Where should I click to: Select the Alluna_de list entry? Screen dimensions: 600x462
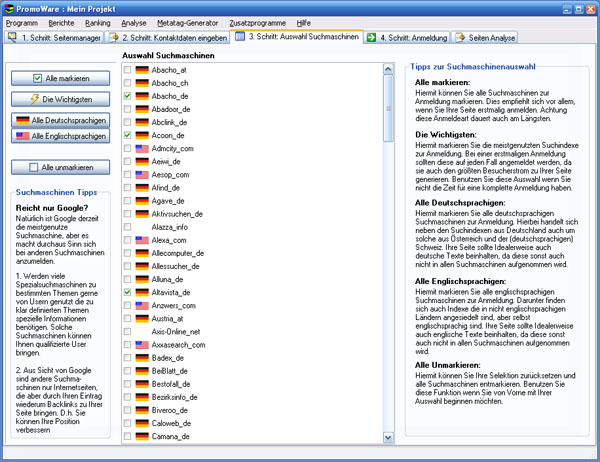[167, 279]
